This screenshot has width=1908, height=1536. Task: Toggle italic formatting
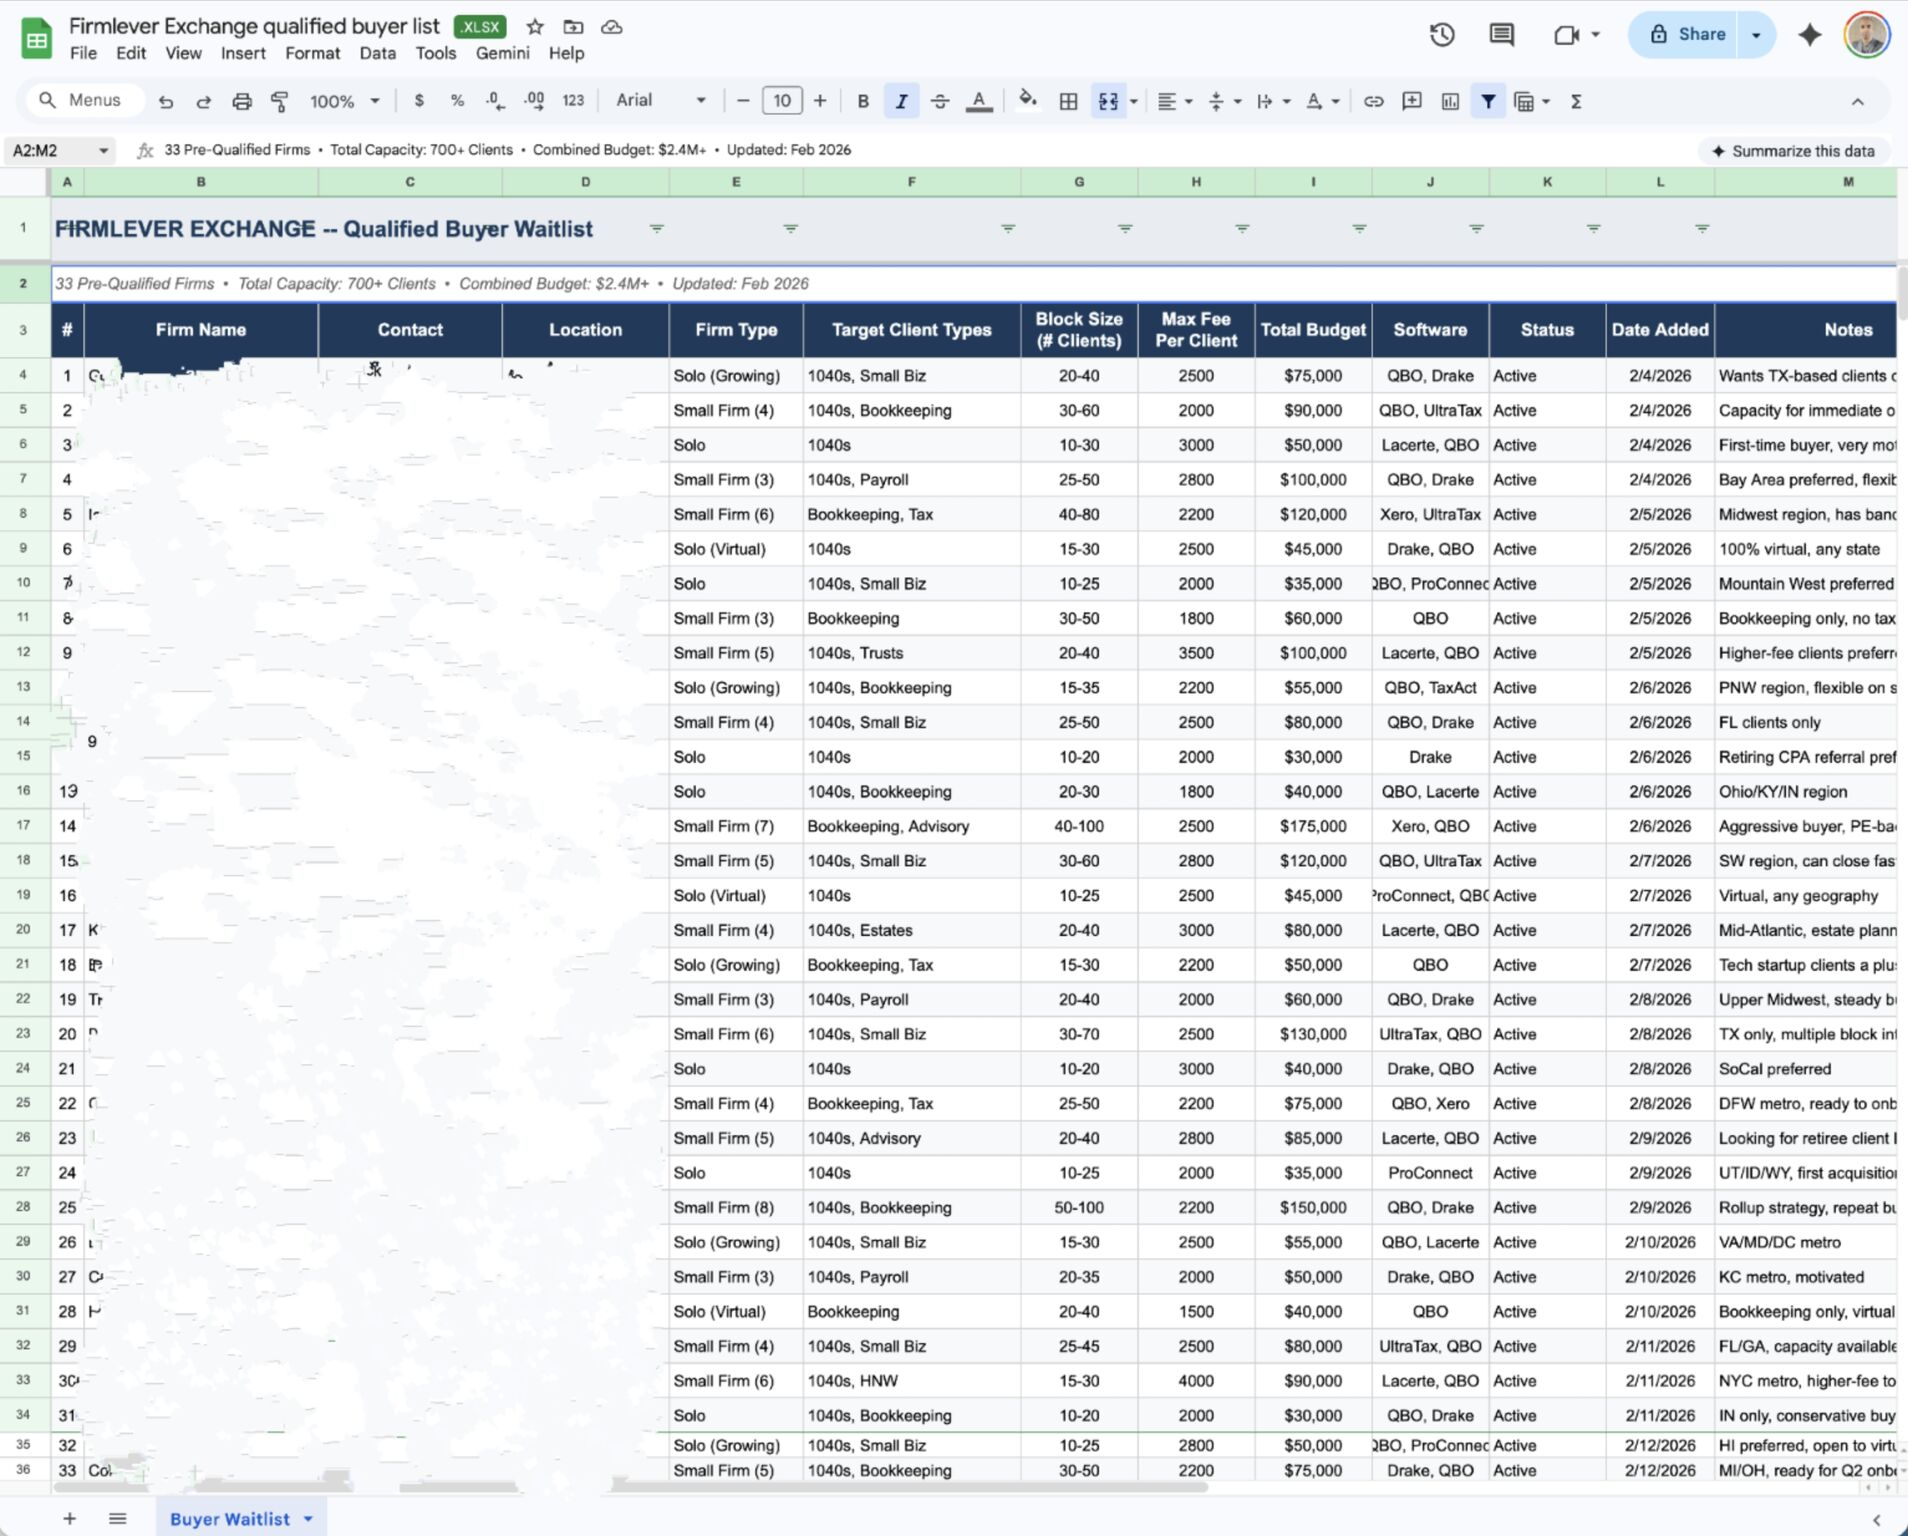(x=901, y=101)
